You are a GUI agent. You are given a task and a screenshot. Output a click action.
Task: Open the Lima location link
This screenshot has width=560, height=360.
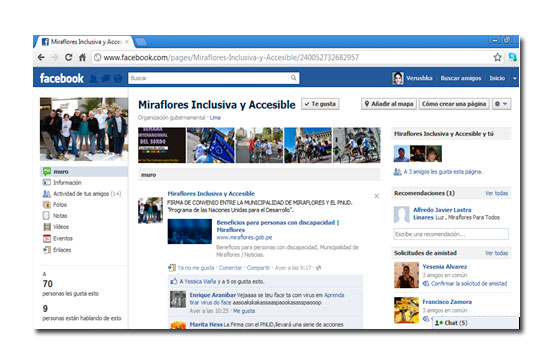[x=215, y=118]
